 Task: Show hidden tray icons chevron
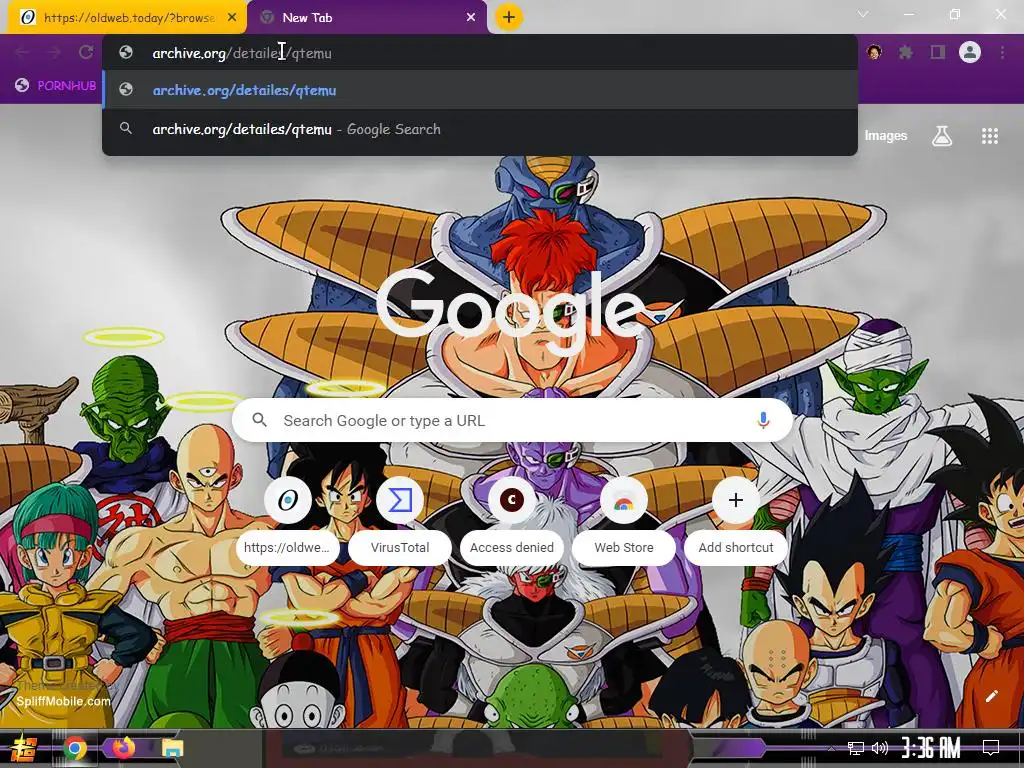coord(831,748)
